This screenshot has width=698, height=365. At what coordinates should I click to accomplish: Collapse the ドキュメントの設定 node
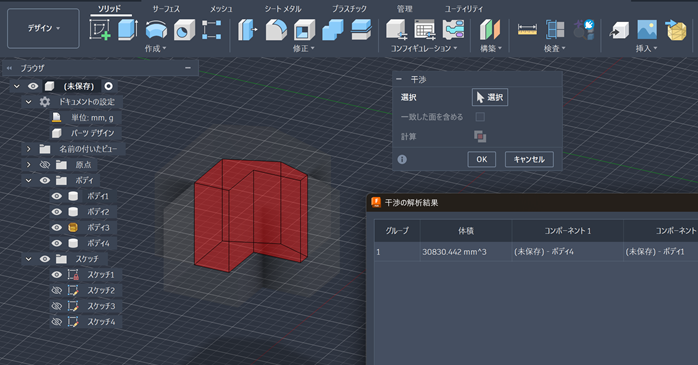[x=28, y=102]
